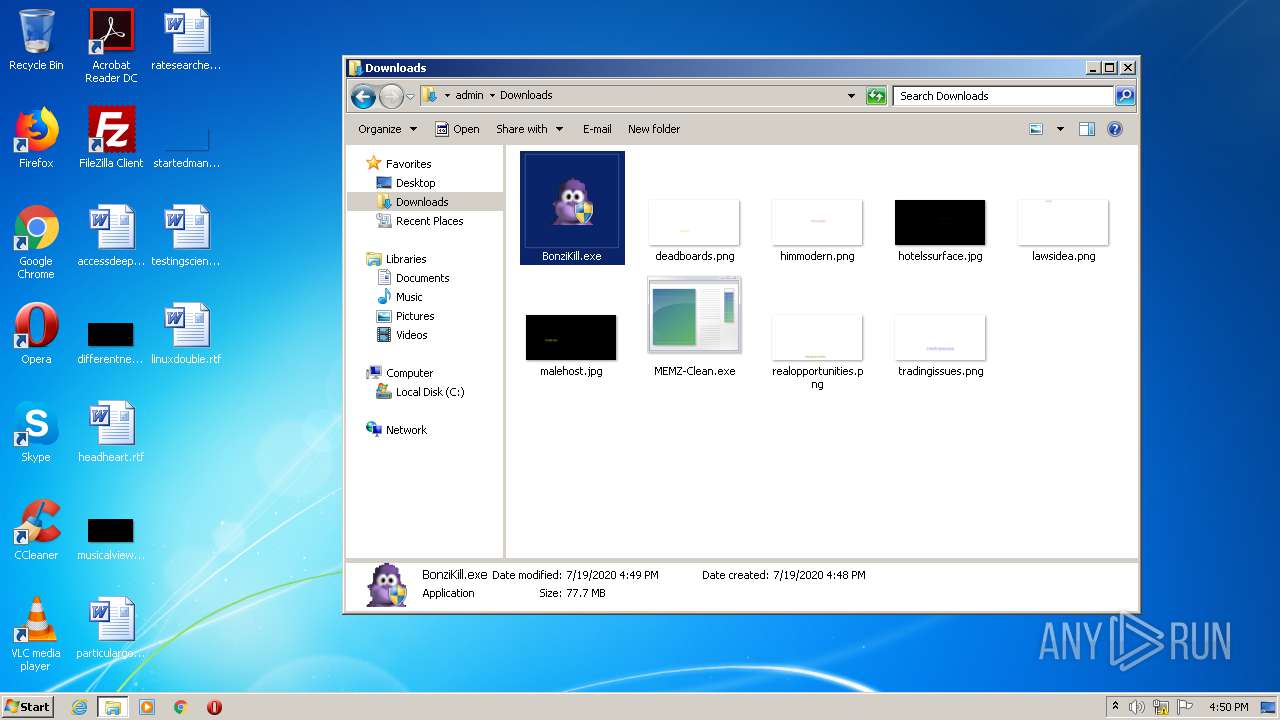Show hidden tray icons arrow
1280x720 pixels.
click(x=1115, y=707)
